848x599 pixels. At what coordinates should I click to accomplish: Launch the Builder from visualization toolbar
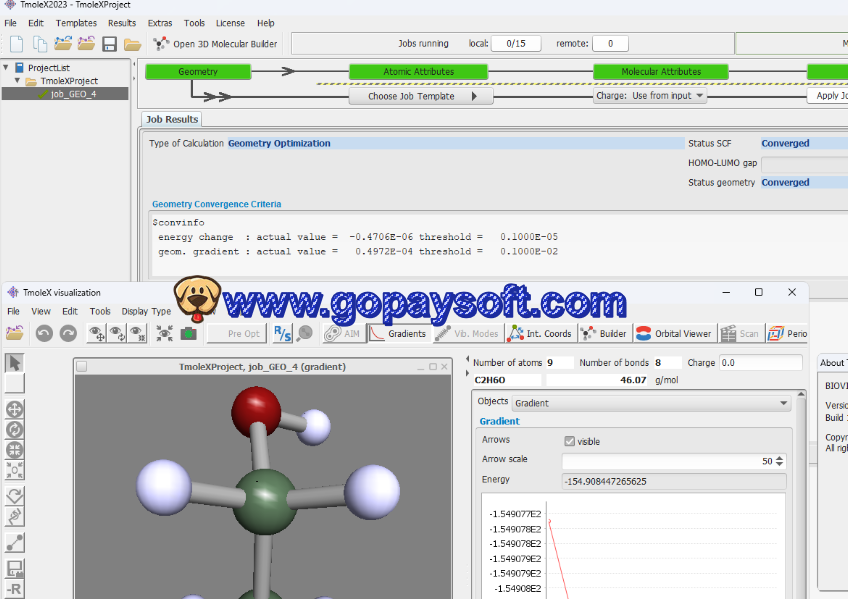[x=603, y=334]
